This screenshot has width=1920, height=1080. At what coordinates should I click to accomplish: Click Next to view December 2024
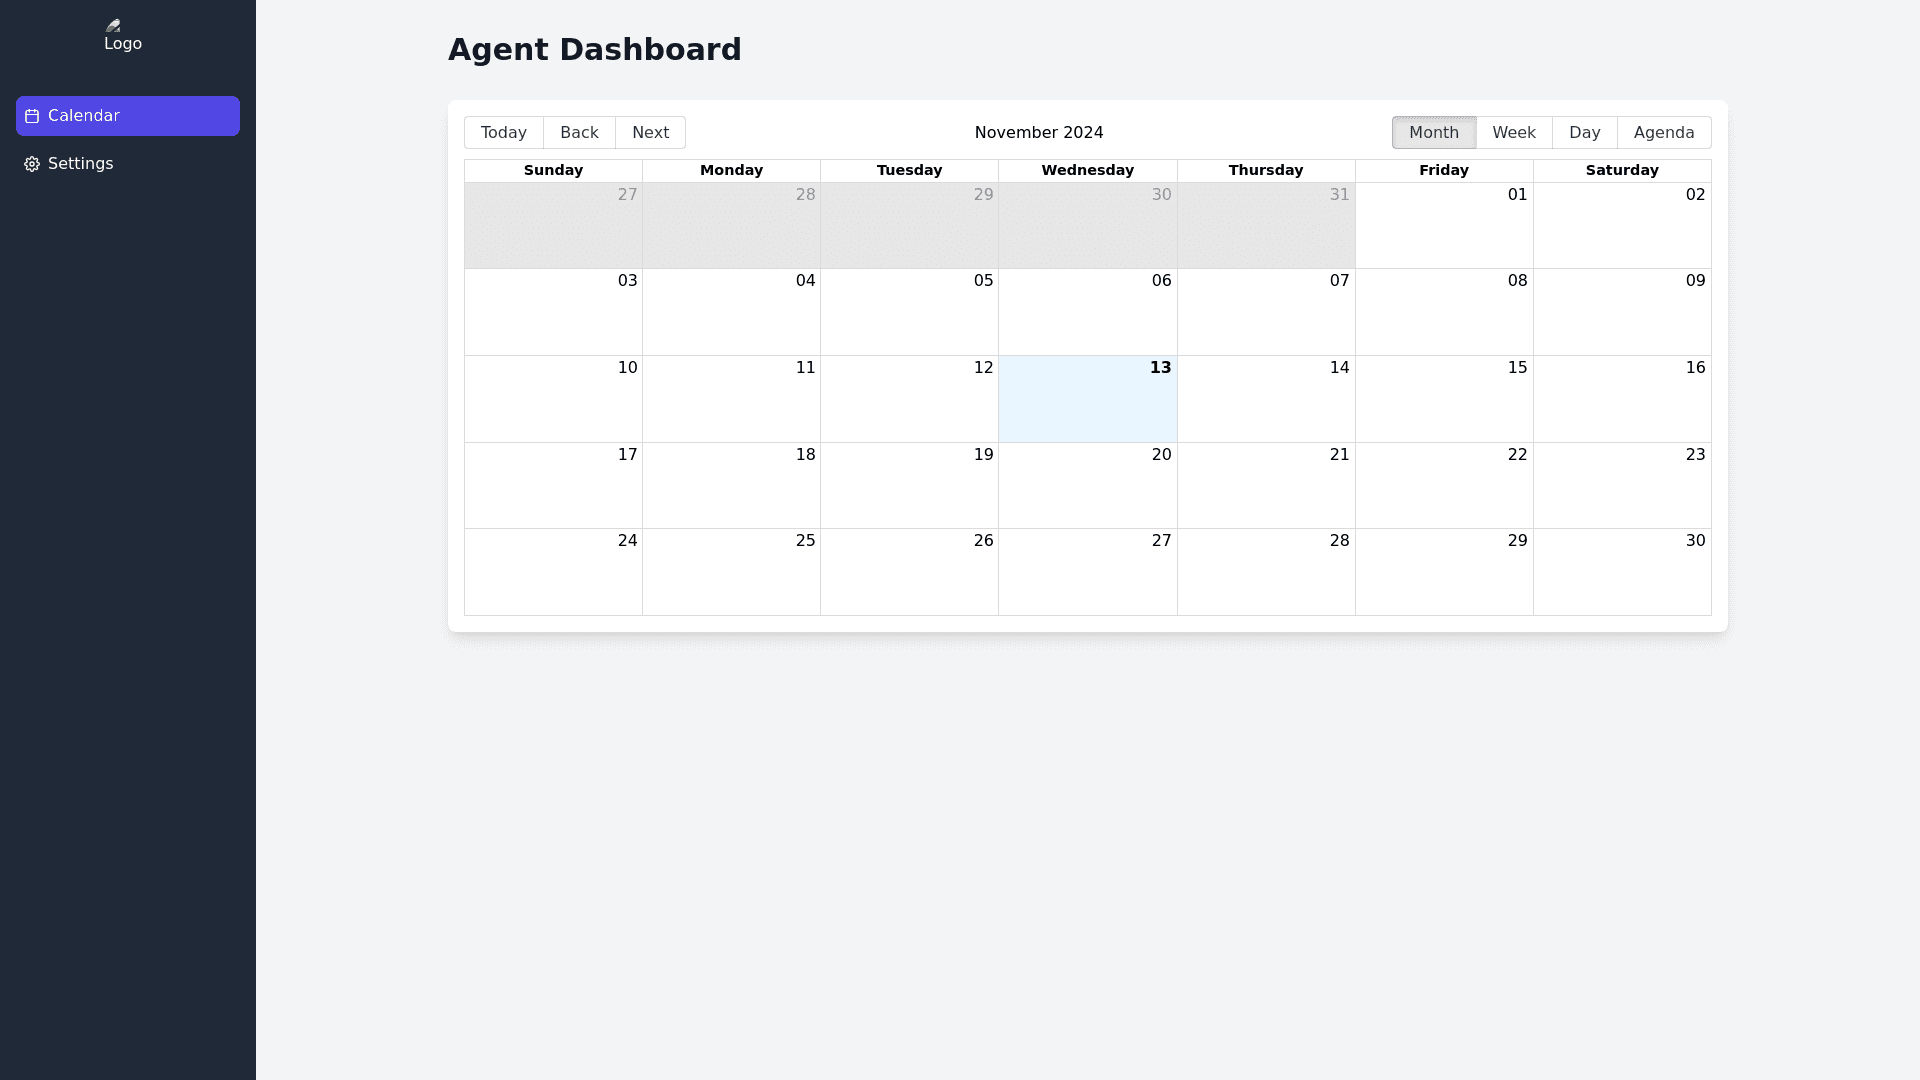(x=650, y=132)
